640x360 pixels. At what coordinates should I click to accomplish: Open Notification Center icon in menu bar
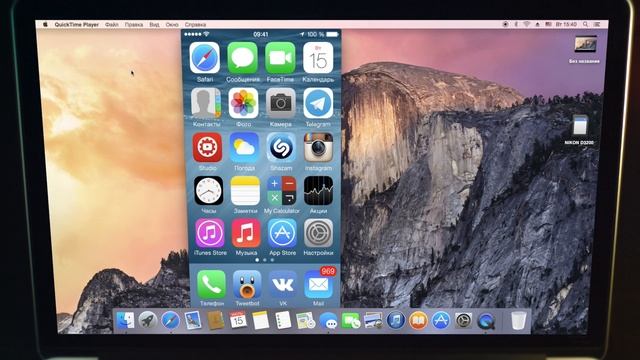597,24
